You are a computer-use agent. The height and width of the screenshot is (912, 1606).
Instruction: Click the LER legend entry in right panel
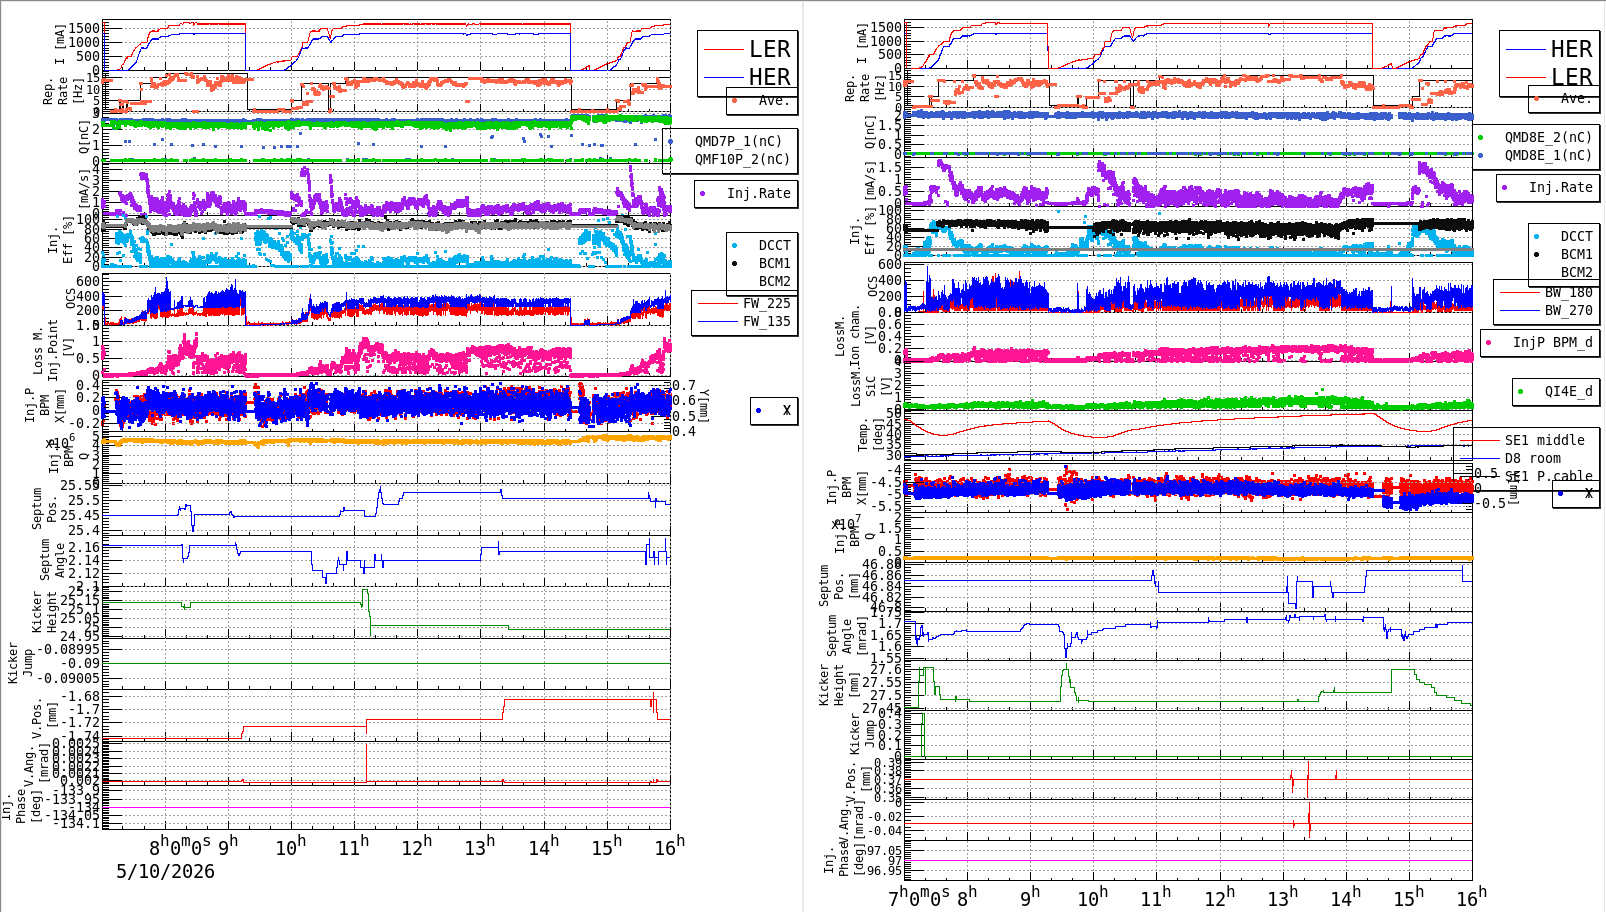click(x=1572, y=77)
